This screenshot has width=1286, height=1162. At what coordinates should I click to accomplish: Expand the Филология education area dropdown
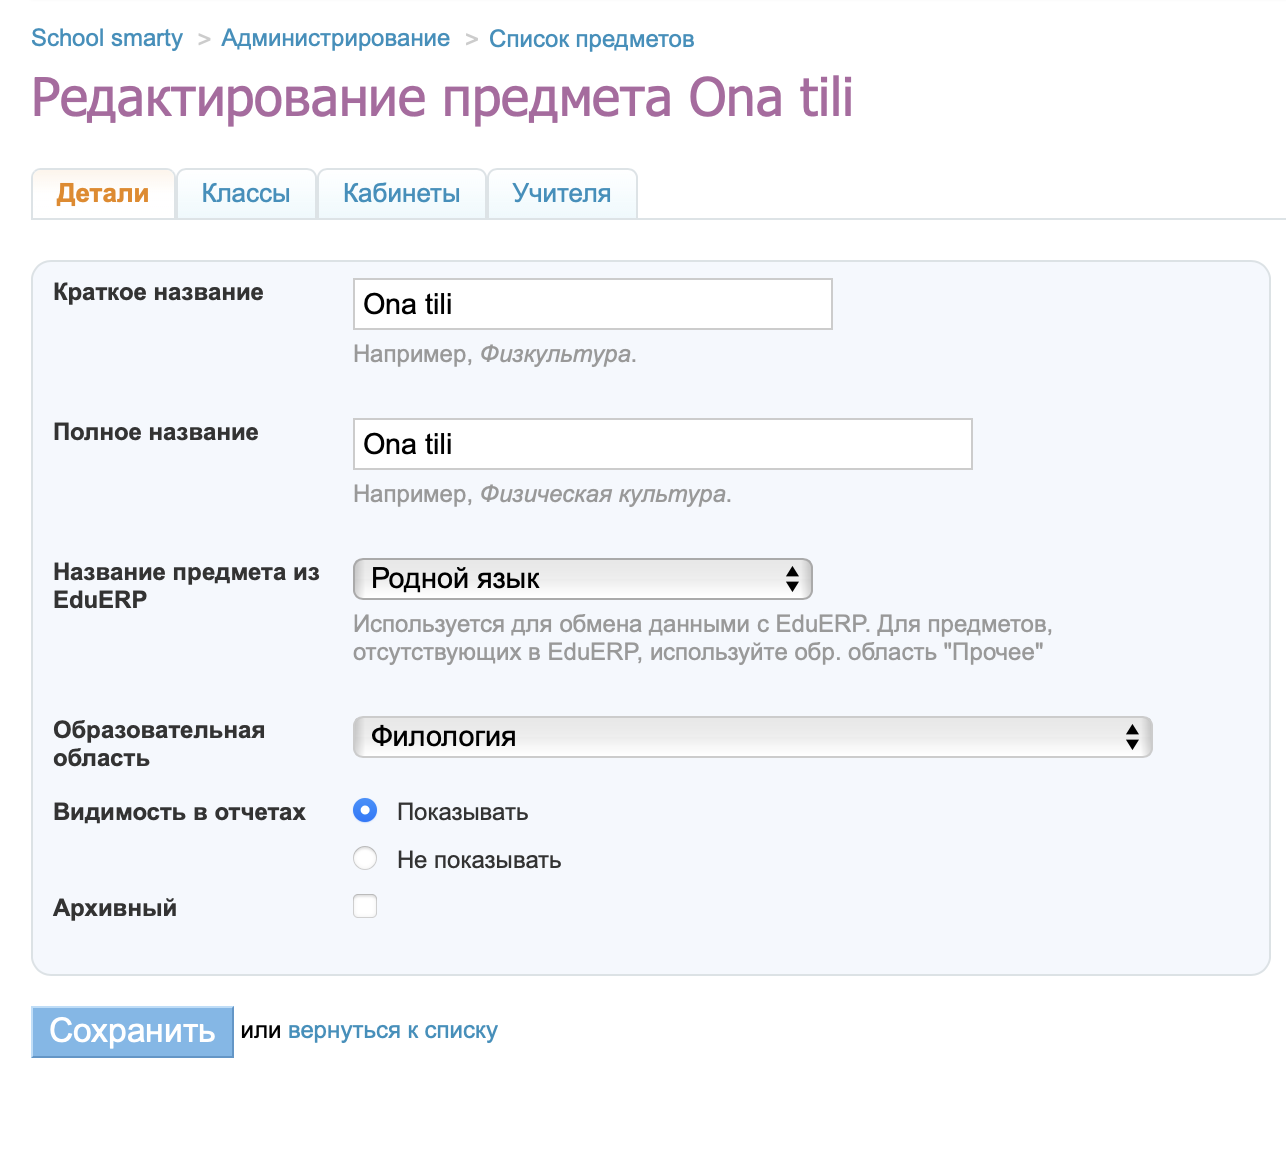752,737
